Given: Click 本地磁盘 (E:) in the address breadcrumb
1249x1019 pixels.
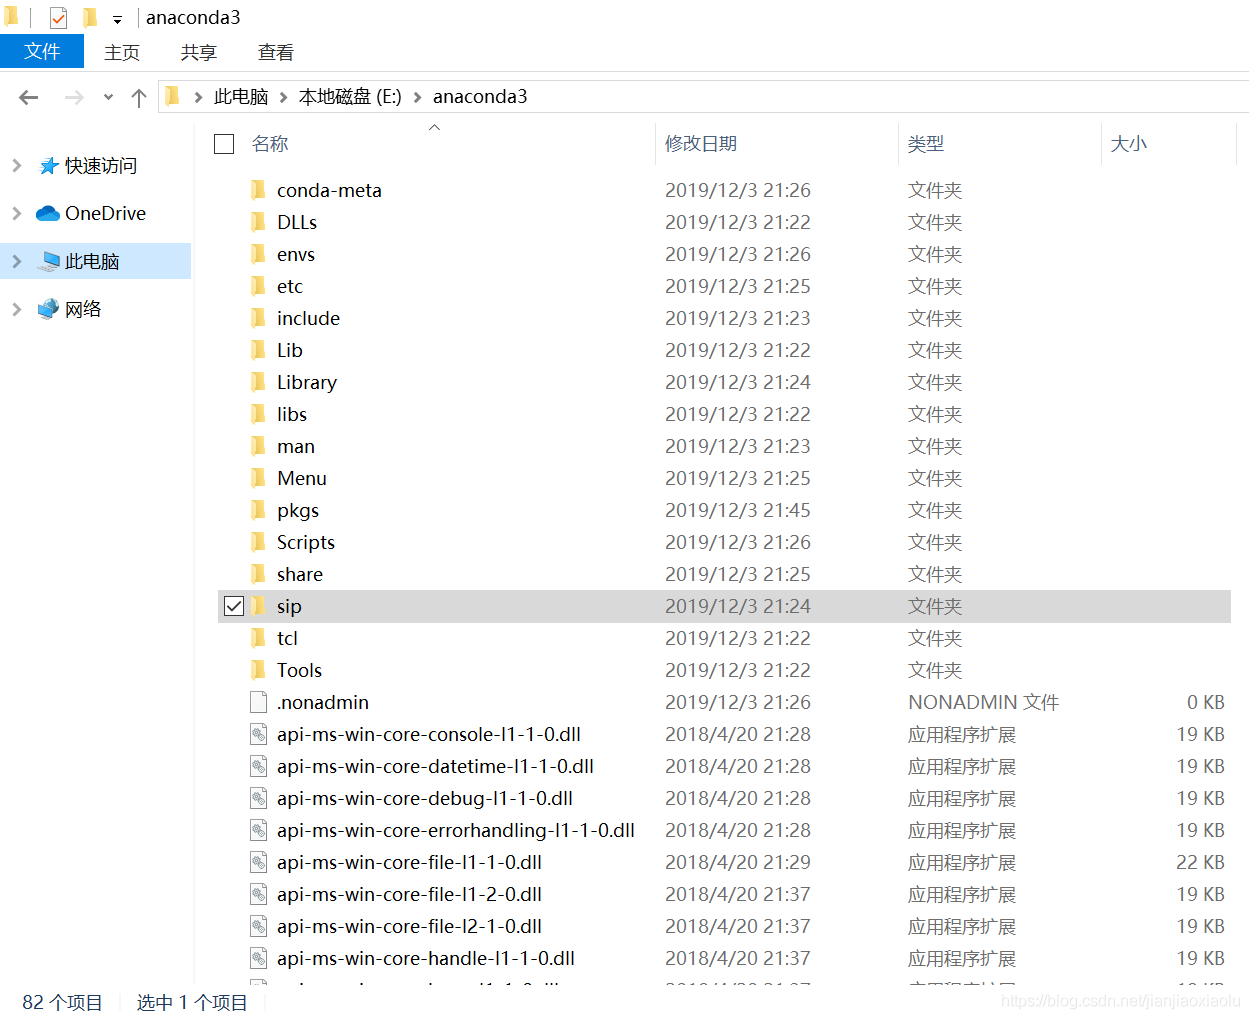Looking at the screenshot, I should tap(350, 97).
